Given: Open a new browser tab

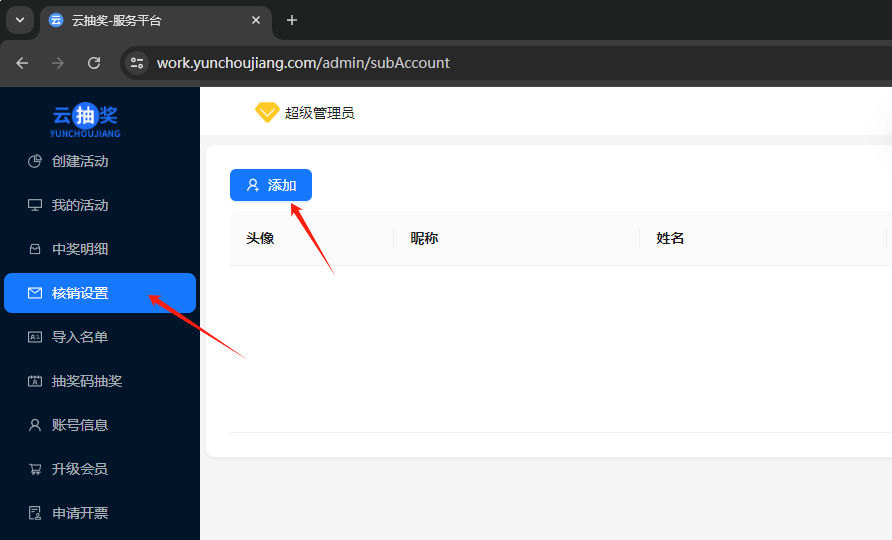Looking at the screenshot, I should pyautogui.click(x=292, y=20).
